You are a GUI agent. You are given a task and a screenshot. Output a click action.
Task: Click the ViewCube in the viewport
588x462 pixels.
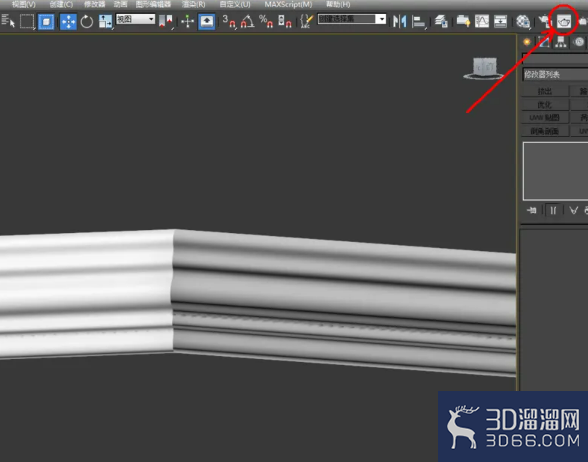point(484,68)
